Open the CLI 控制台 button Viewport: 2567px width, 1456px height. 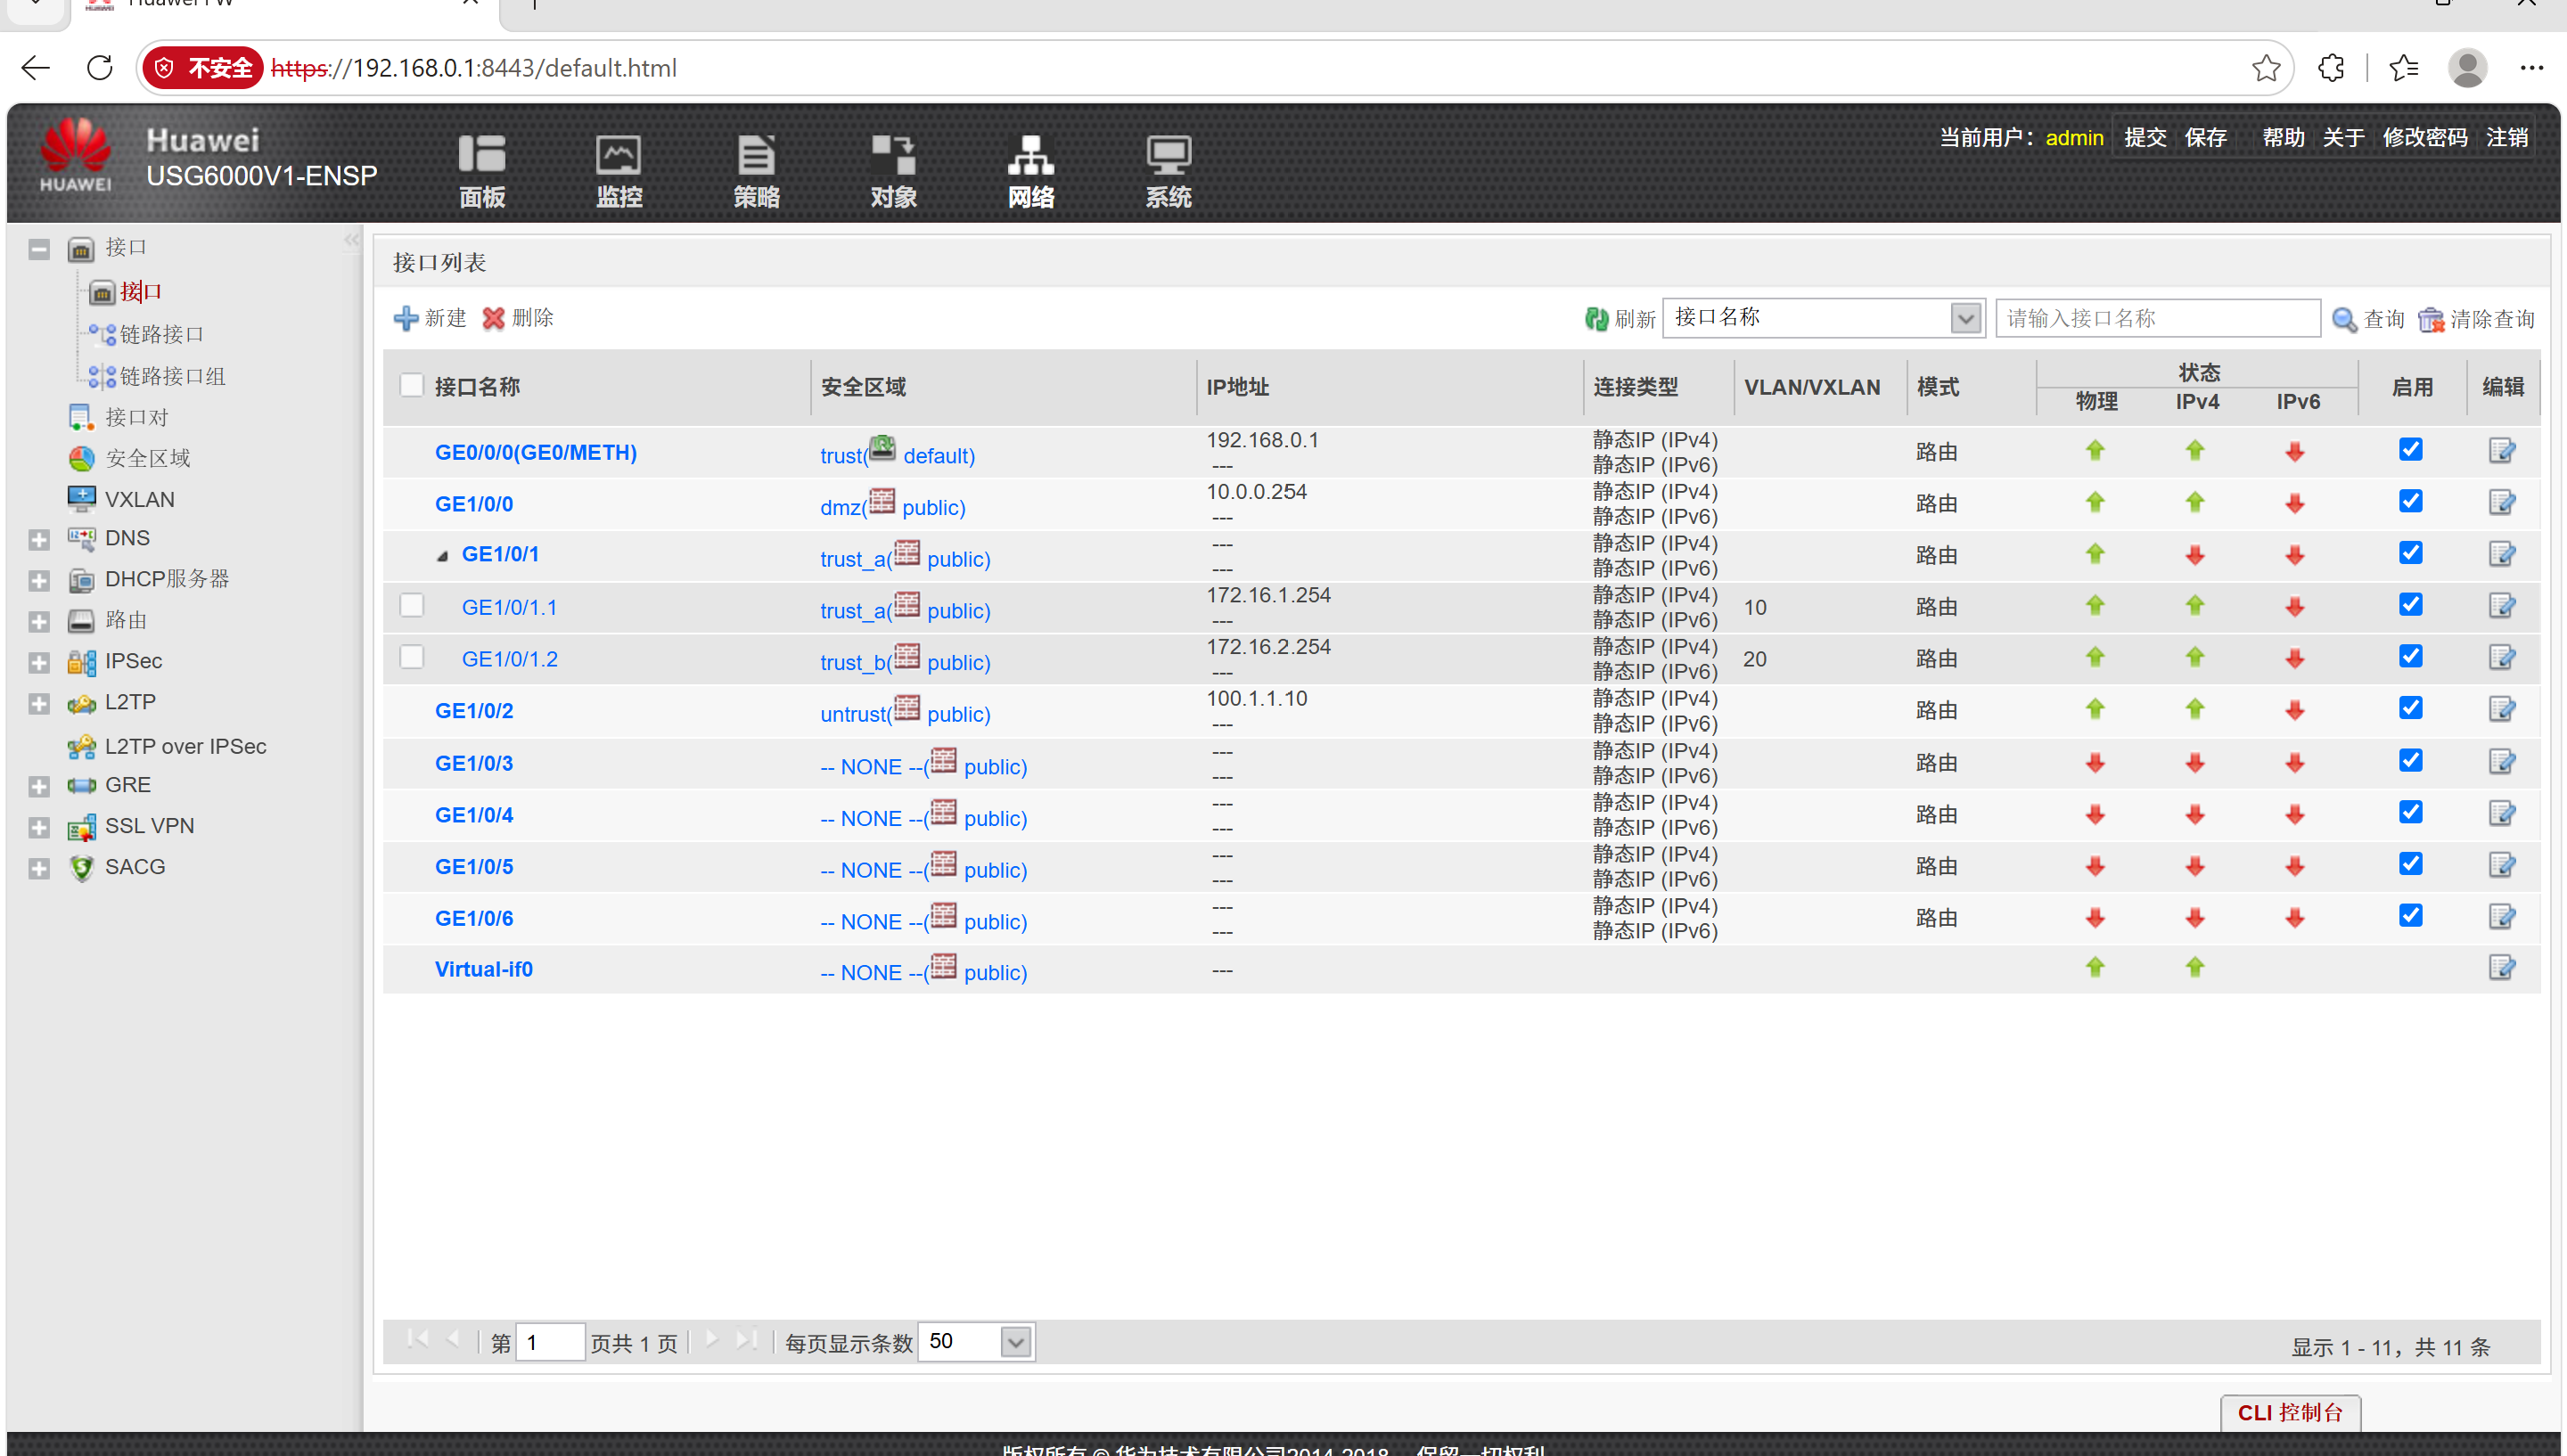point(2290,1412)
